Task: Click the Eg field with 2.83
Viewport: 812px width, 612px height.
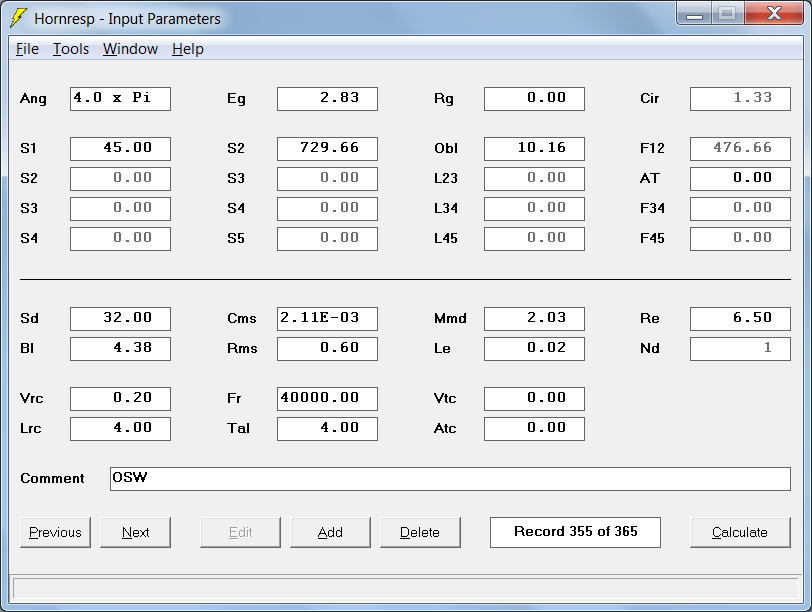Action: 327,99
